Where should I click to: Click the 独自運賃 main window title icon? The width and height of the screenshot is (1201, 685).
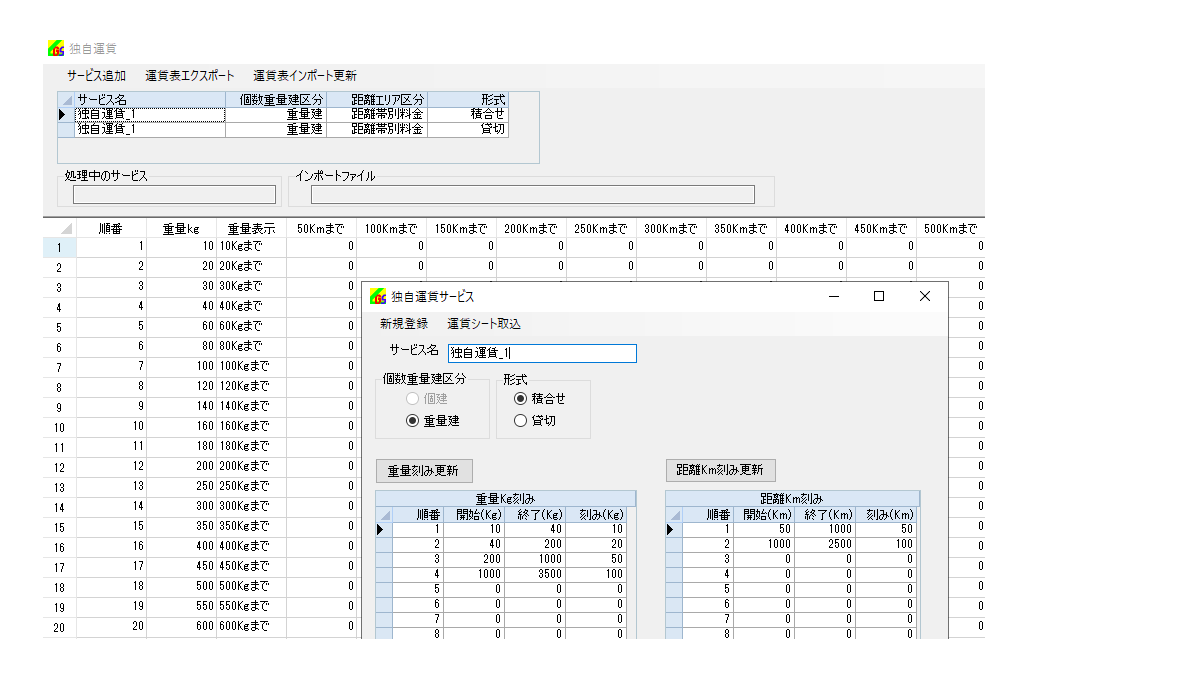(57, 48)
